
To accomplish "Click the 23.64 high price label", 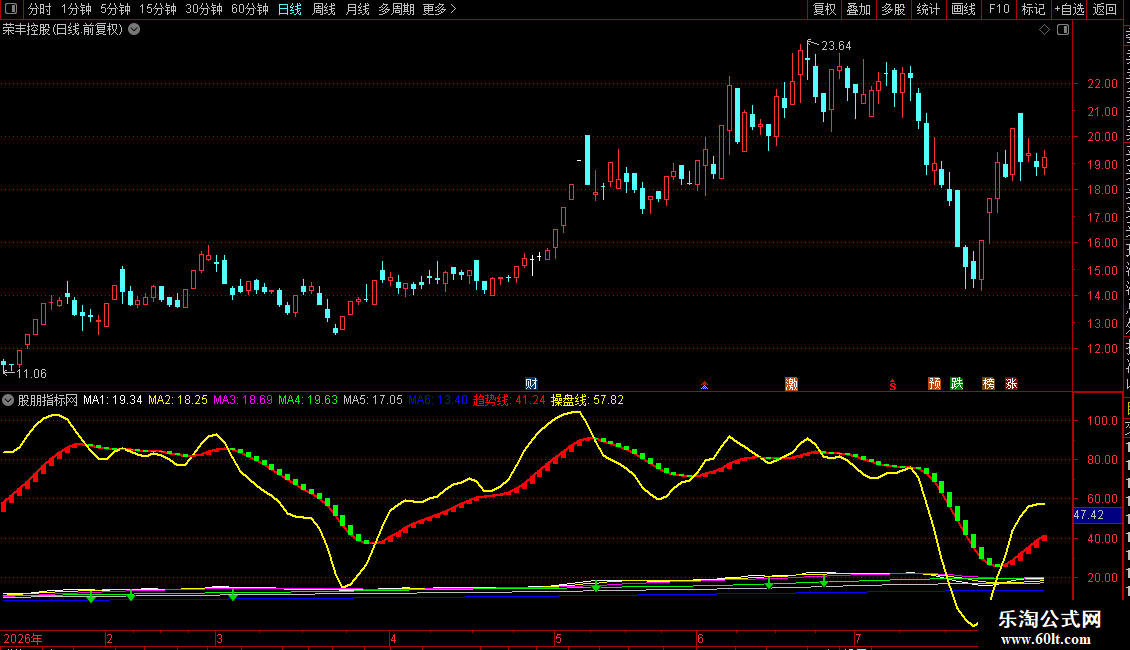I will point(836,45).
